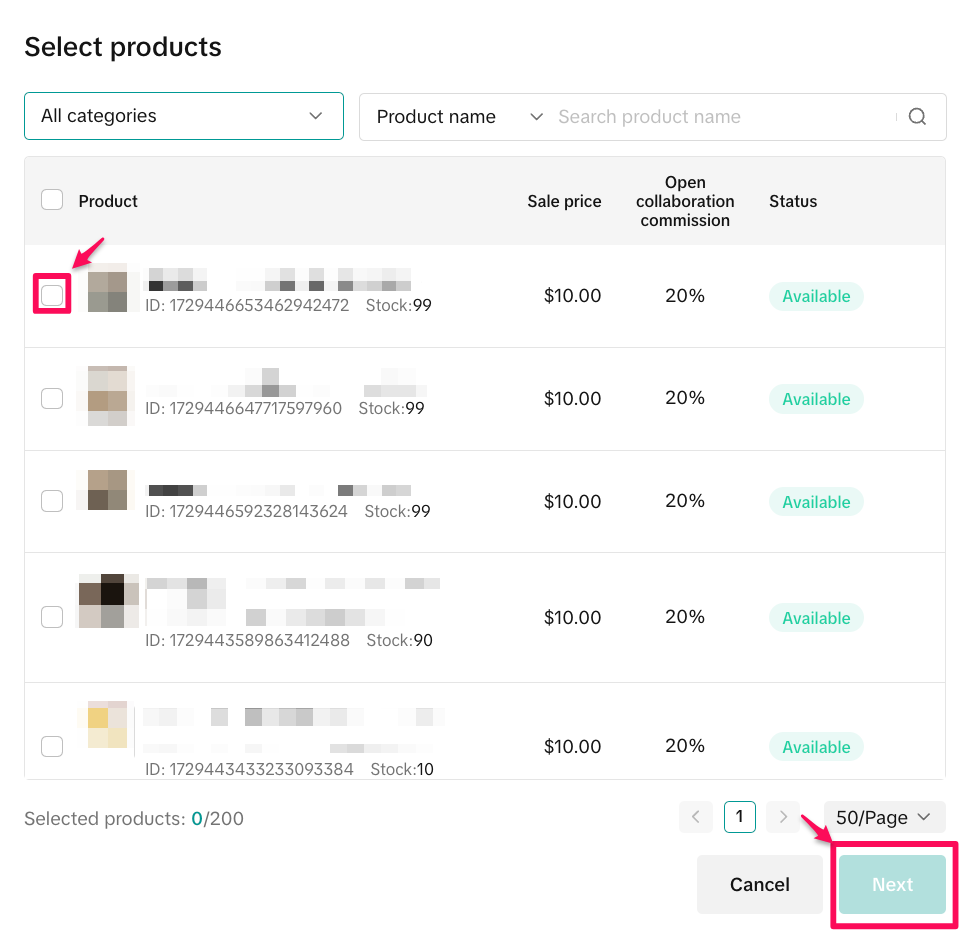
Task: Go to the previous page arrow
Action: 695,817
